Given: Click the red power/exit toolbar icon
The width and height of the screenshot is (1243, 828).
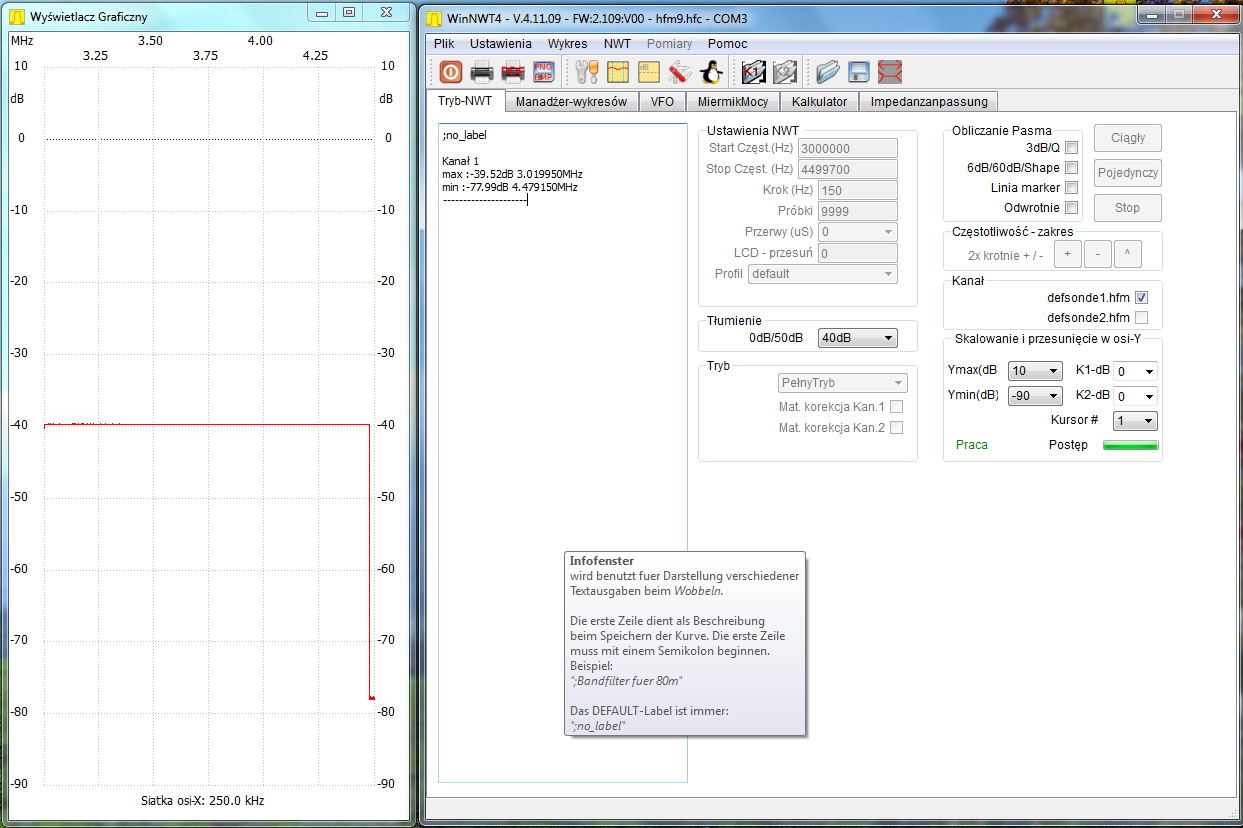Looking at the screenshot, I should (x=450, y=72).
